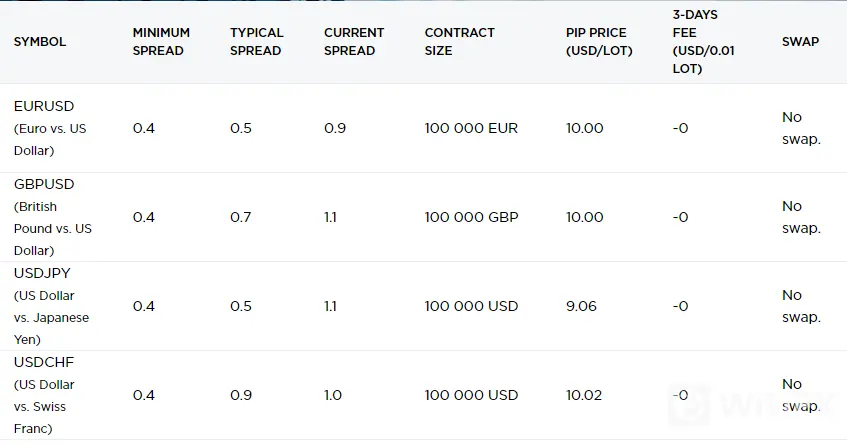The width and height of the screenshot is (847, 444).
Task: Select the 9.06 pip price value
Action: pos(581,306)
